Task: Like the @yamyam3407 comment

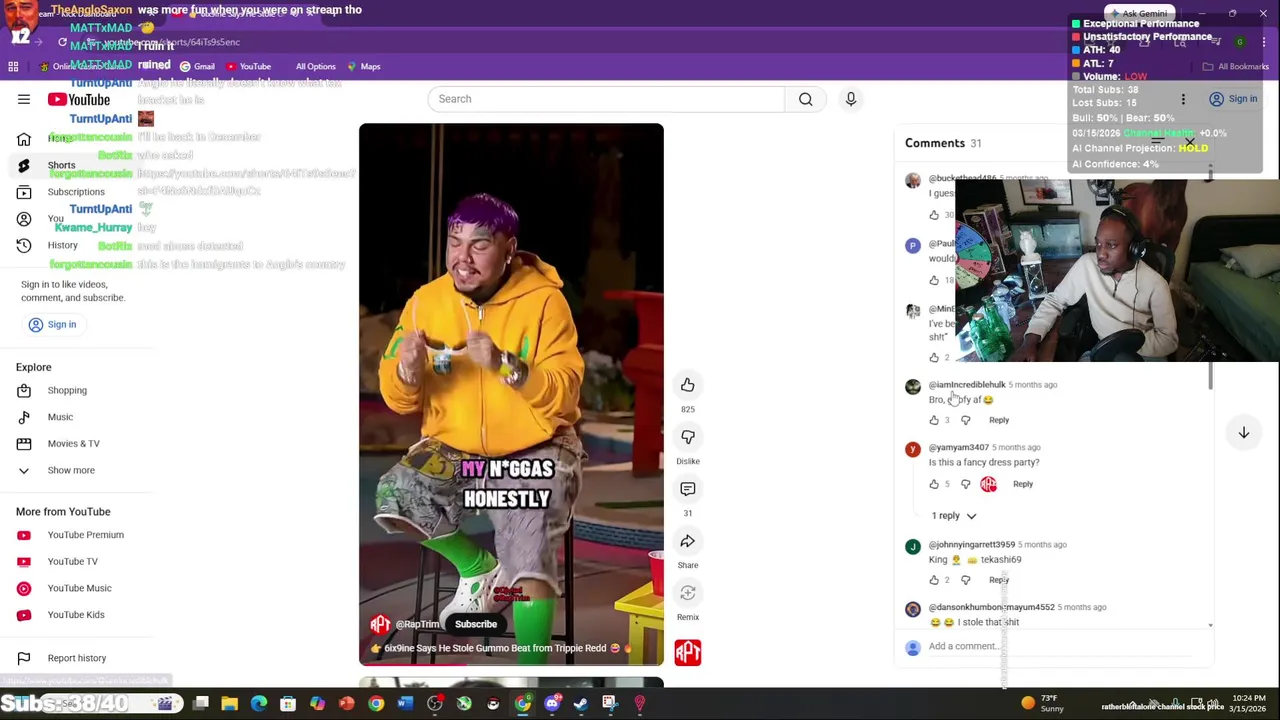Action: click(x=934, y=484)
